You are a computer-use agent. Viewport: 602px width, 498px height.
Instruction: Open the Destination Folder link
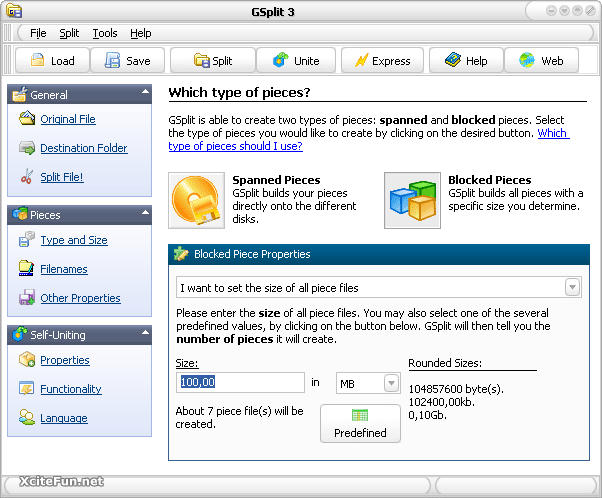click(x=84, y=148)
